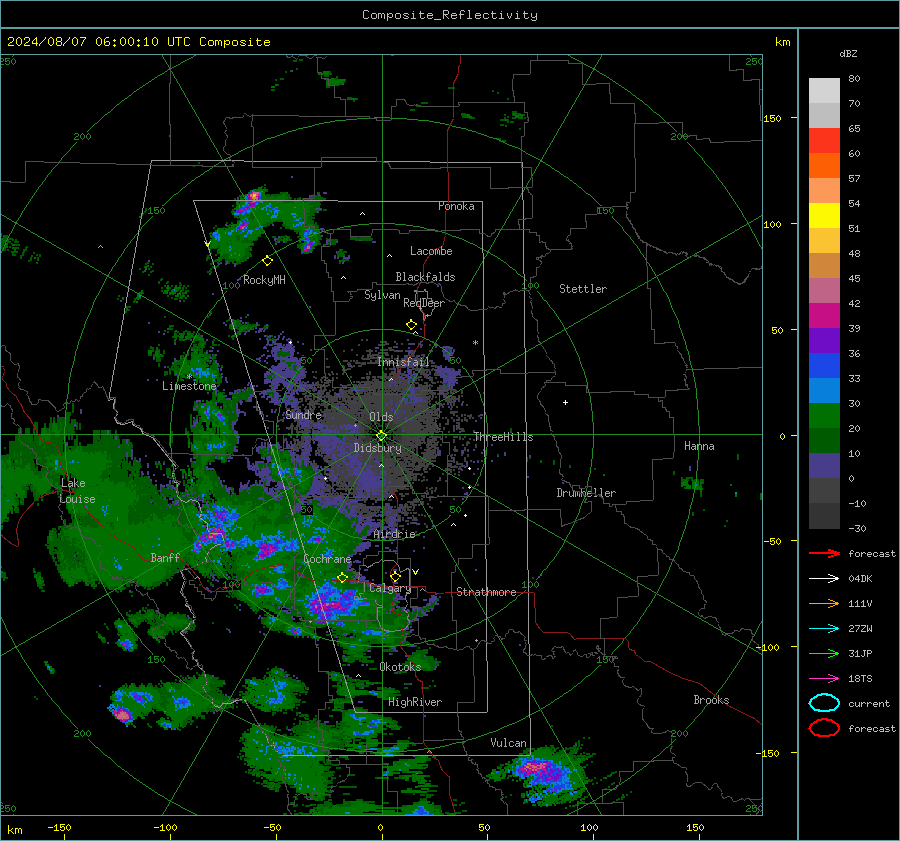This screenshot has height=841, width=900.
Task: Click the ThreeHills label
Action: [503, 437]
